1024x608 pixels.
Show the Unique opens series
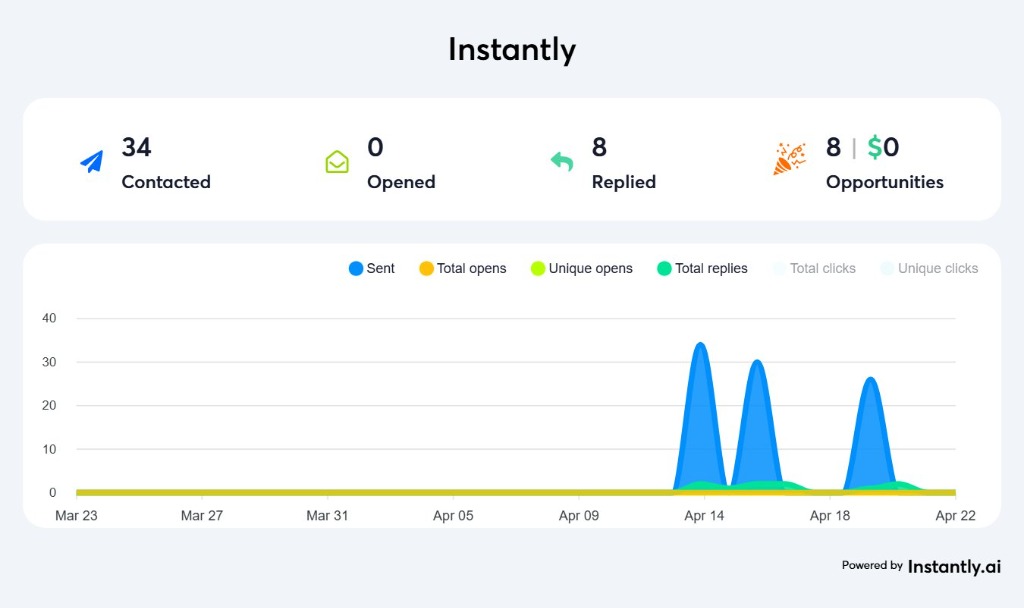tap(581, 268)
